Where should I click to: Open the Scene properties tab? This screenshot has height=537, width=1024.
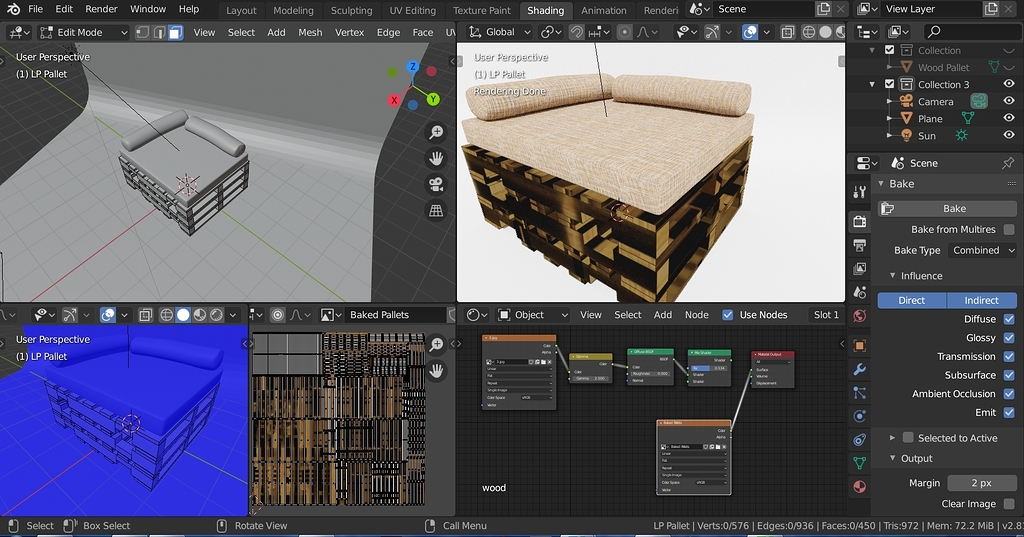click(859, 292)
